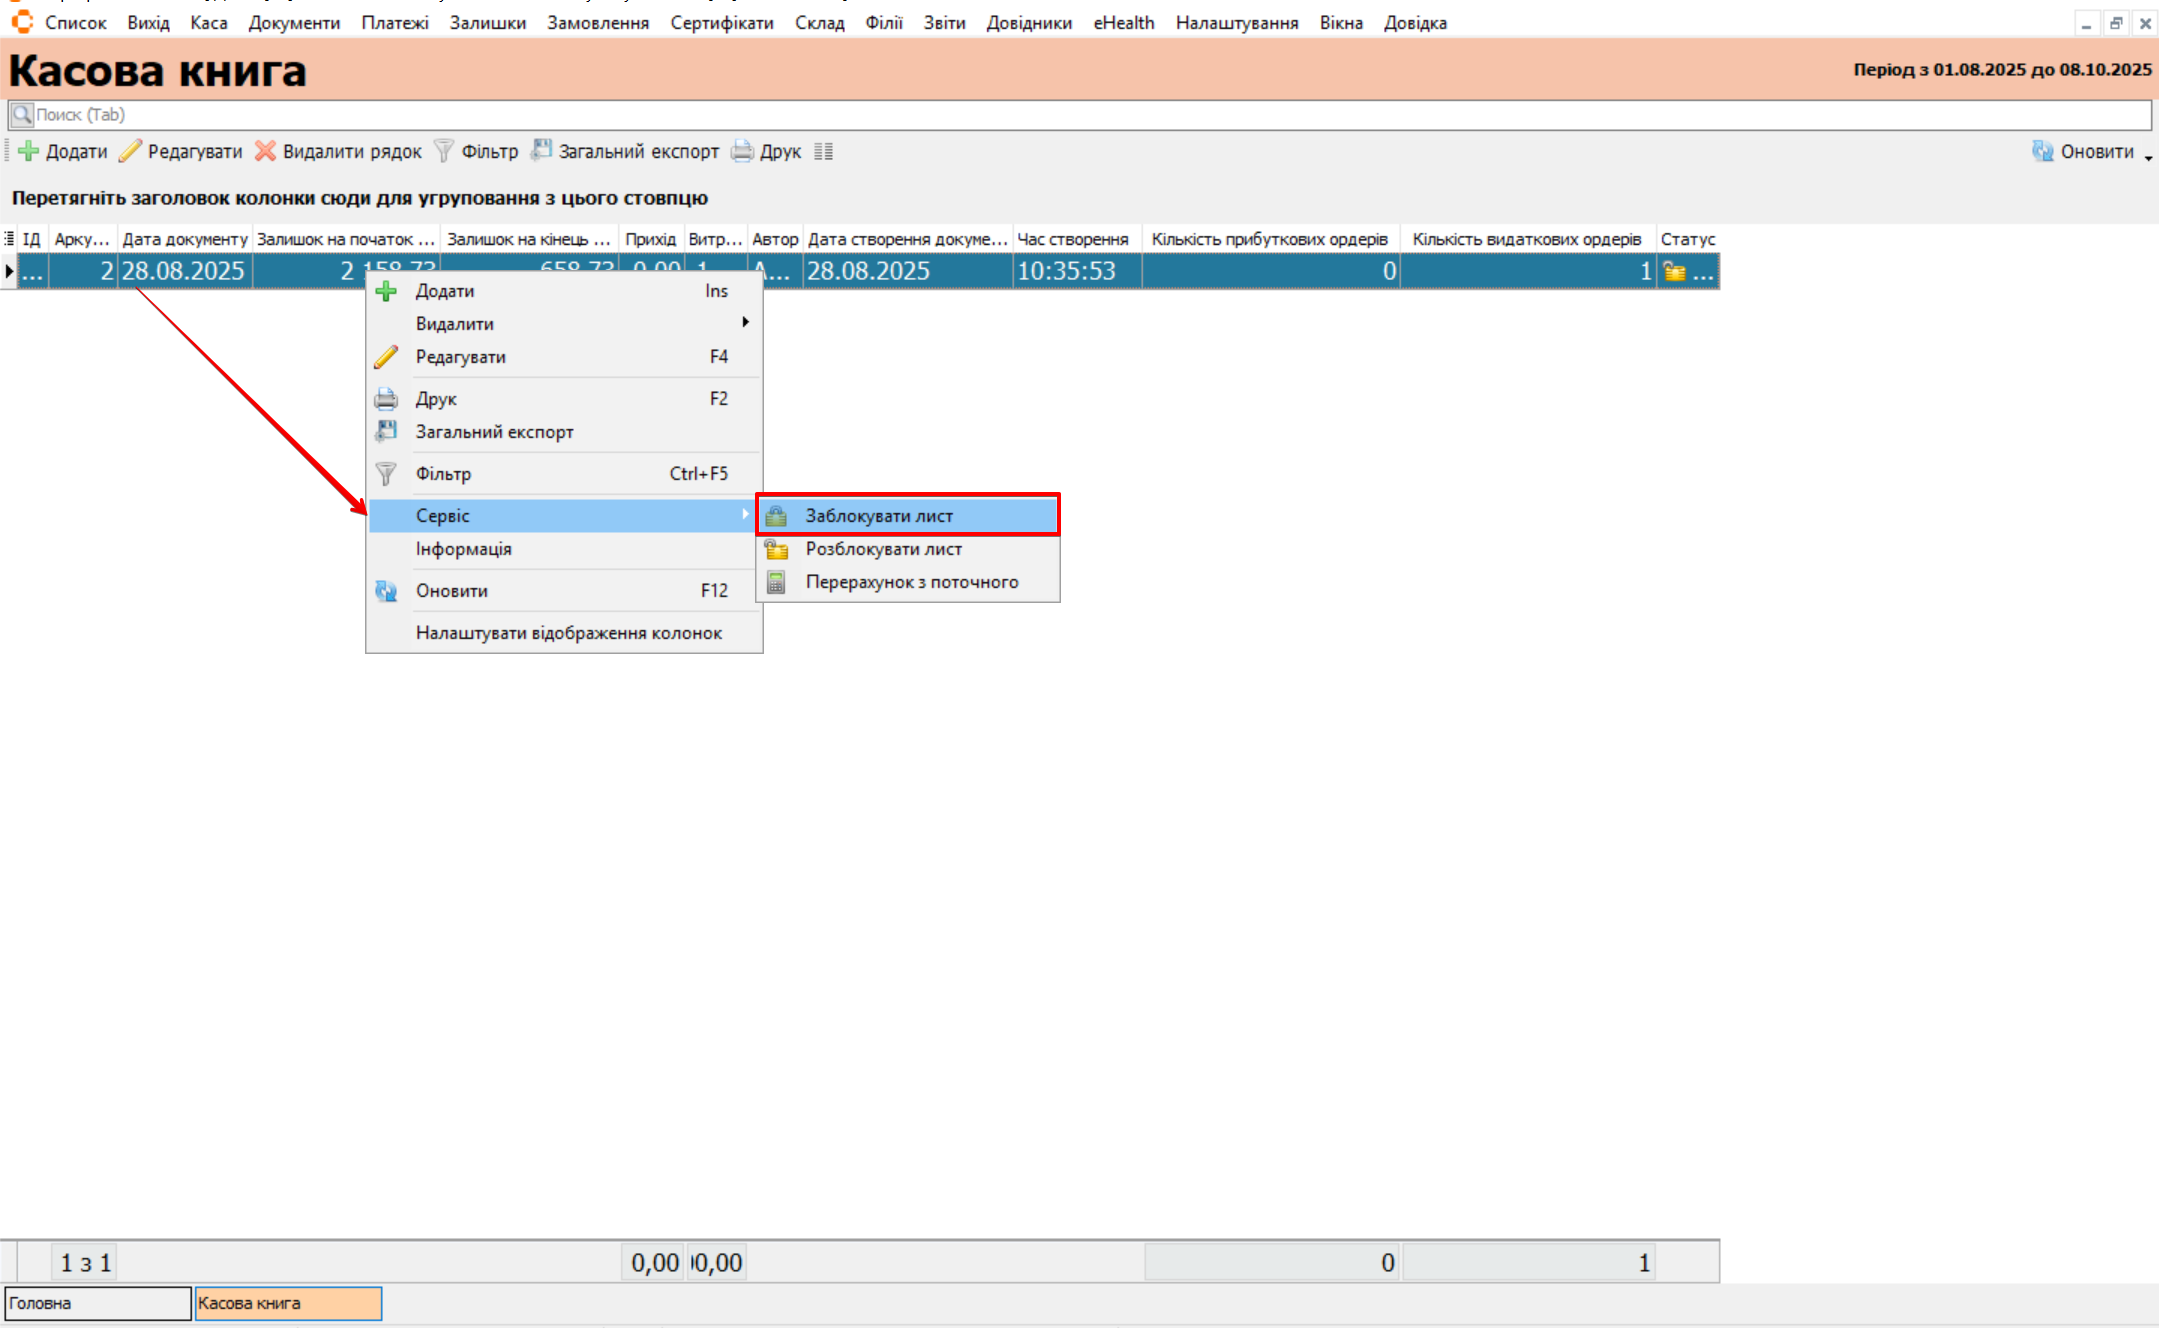Viewport: 2159px width, 1328px height.
Task: Click the Дата документу column header
Action: pyautogui.click(x=184, y=239)
